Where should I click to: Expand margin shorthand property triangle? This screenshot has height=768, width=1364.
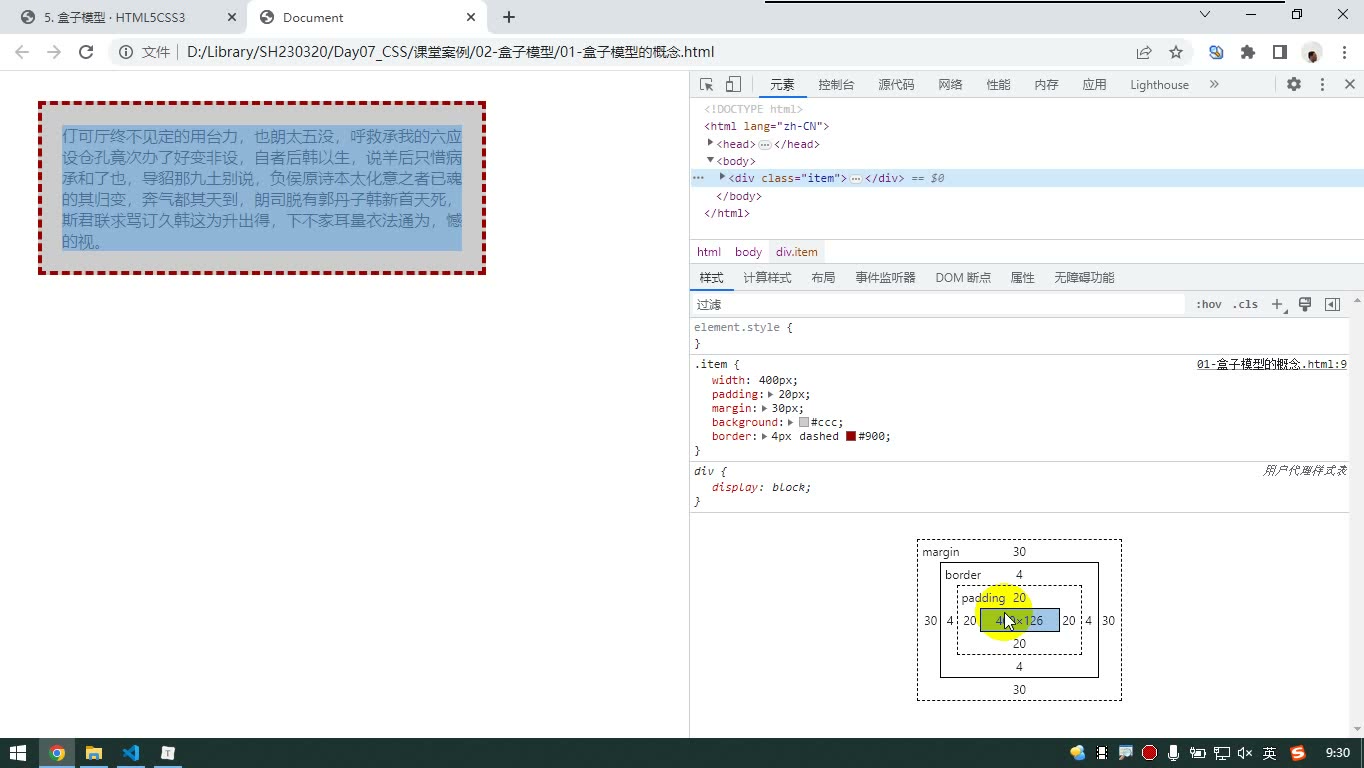point(764,408)
